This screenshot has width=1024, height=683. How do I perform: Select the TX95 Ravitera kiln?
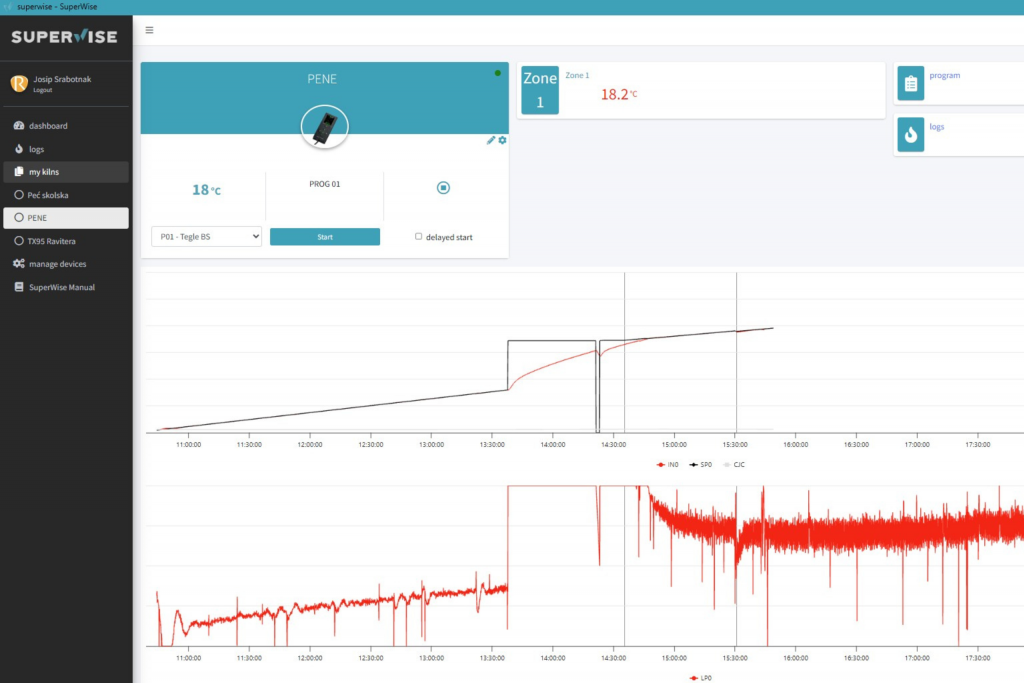66,241
